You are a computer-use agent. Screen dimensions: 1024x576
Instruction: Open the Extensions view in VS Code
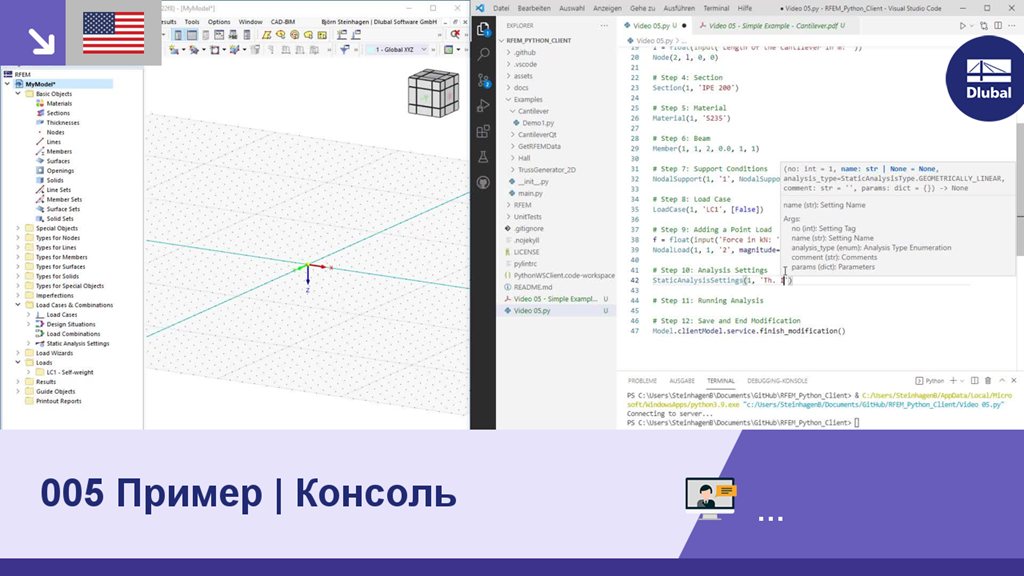pyautogui.click(x=483, y=131)
